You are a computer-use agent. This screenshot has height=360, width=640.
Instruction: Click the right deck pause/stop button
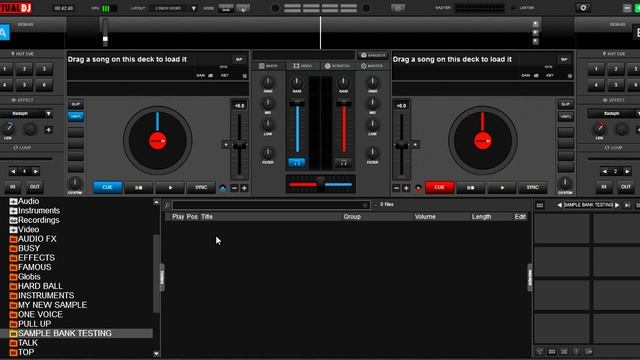470,187
